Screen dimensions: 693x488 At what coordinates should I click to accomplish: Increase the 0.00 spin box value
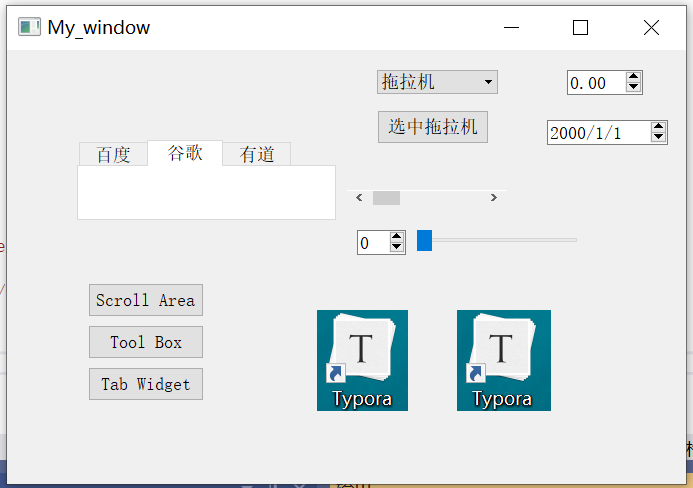coord(633,76)
